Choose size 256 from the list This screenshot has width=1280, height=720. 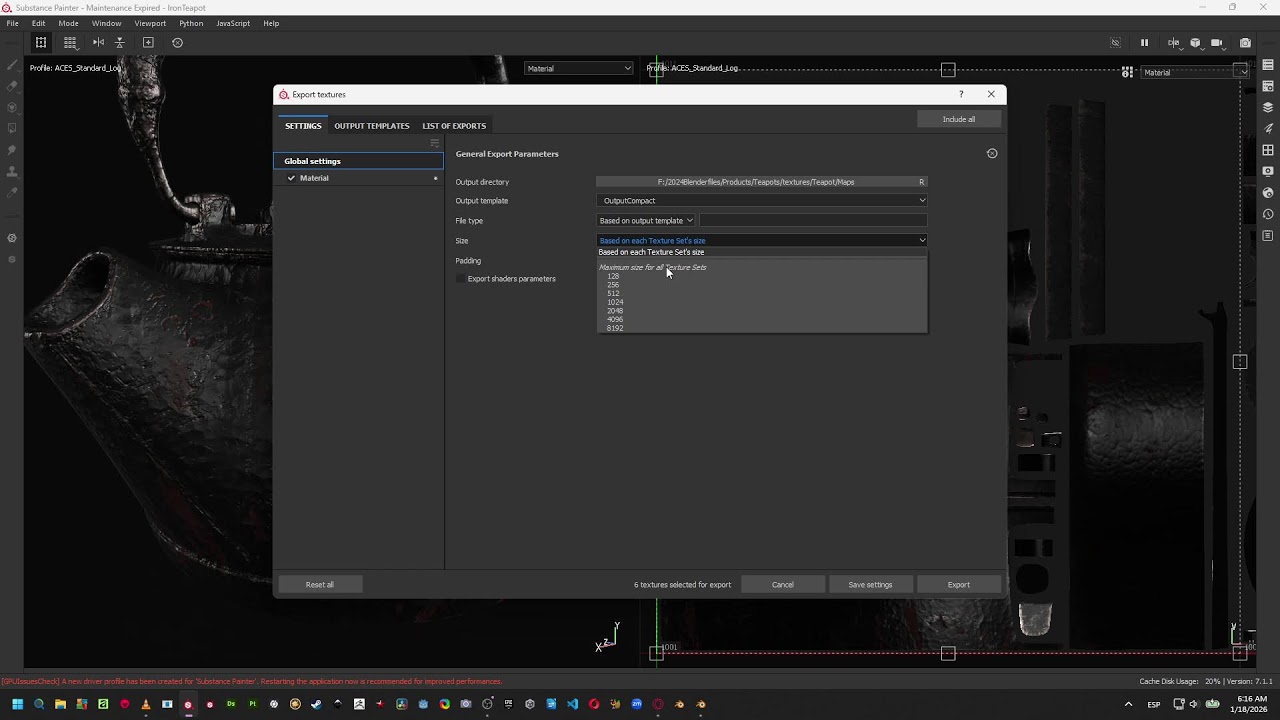[x=613, y=285]
